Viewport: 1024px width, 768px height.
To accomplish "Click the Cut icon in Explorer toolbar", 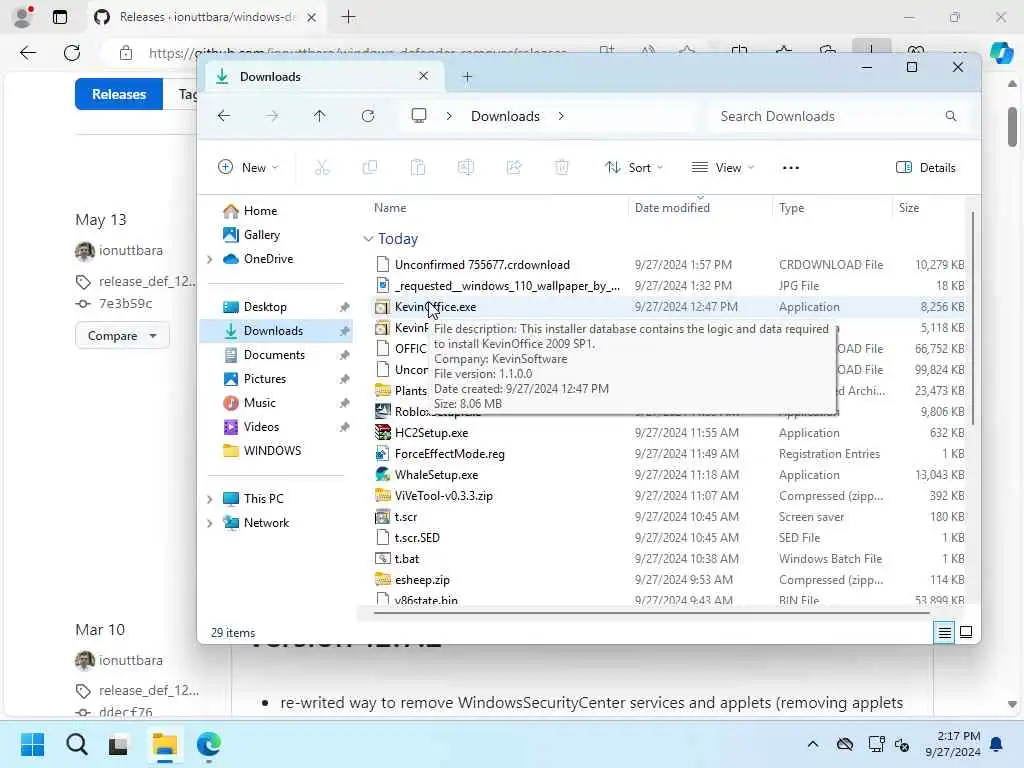I will (321, 168).
